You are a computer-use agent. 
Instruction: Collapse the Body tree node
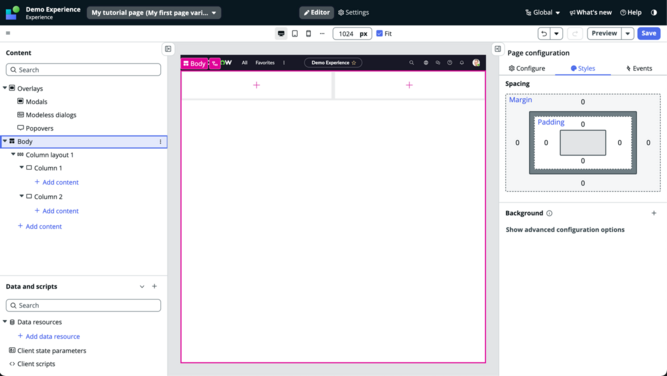[5, 141]
